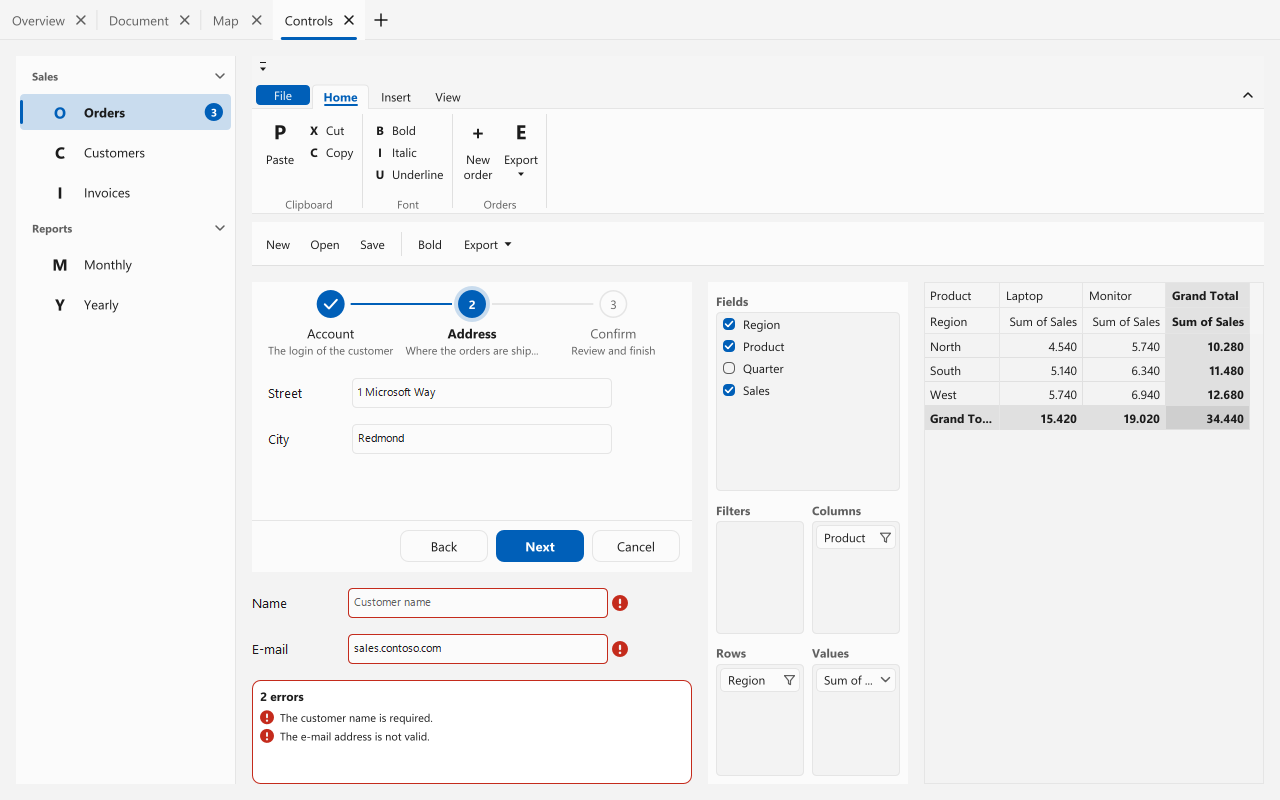Select step 2 Address in the wizard
Screen dimensions: 1280x800
[x=472, y=303]
